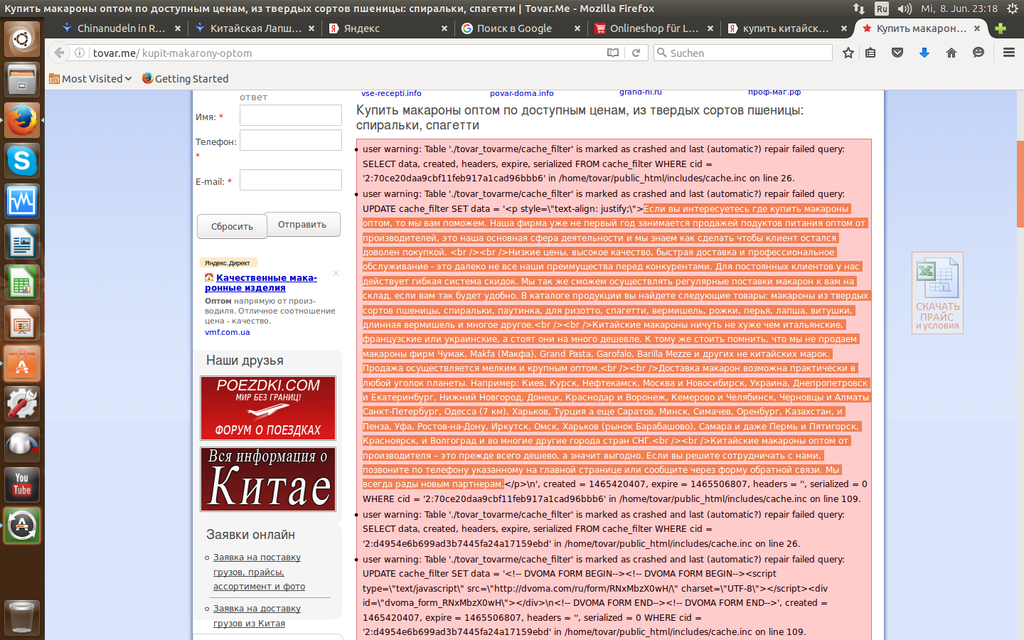Go to Firefox home page icon

click(951, 53)
